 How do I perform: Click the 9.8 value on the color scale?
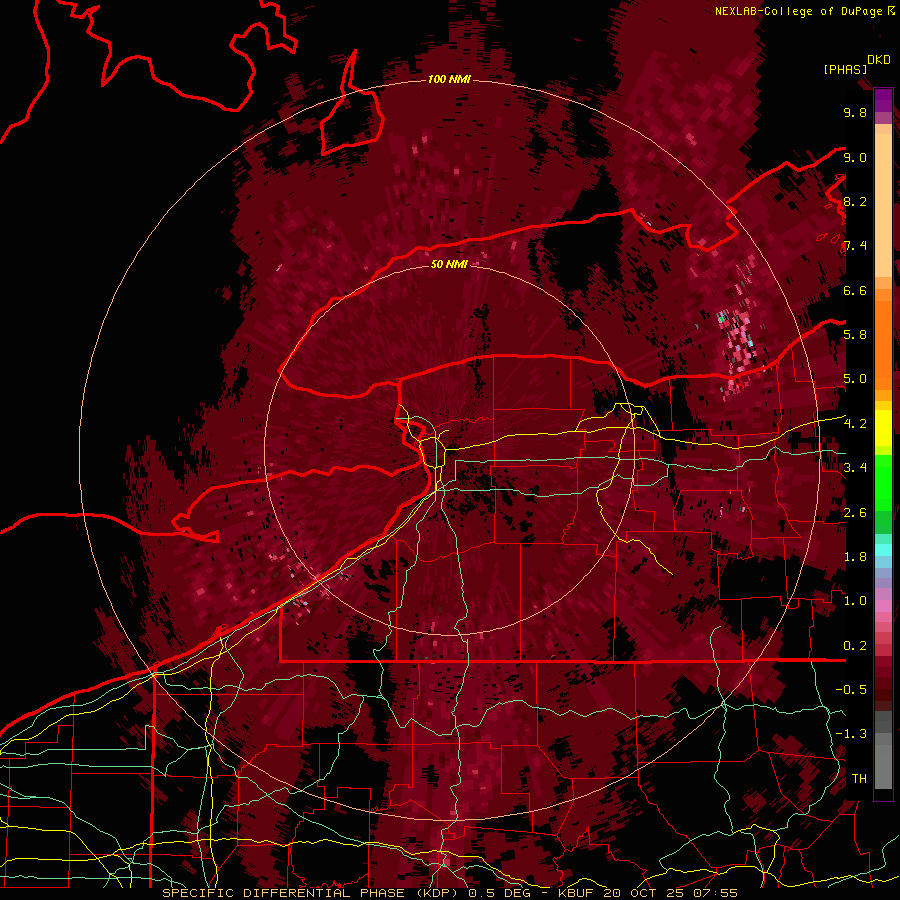click(x=855, y=112)
